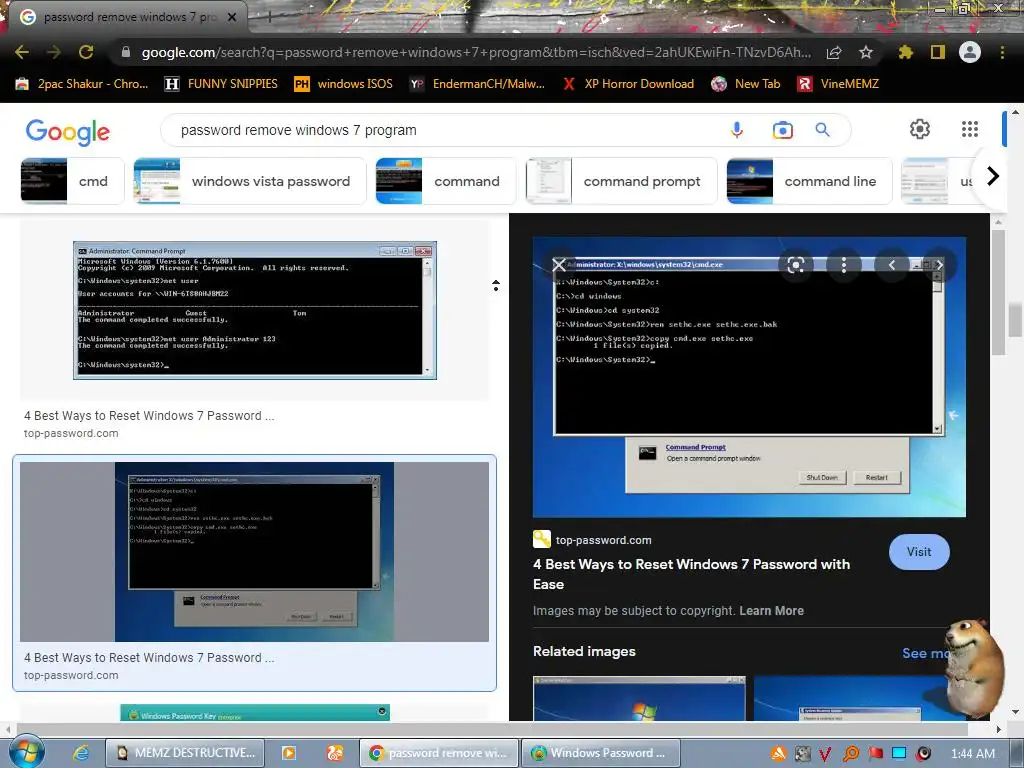The width and height of the screenshot is (1024, 768).
Task: Open selected sethc.exe command prompt result thumbnail
Action: (255, 552)
